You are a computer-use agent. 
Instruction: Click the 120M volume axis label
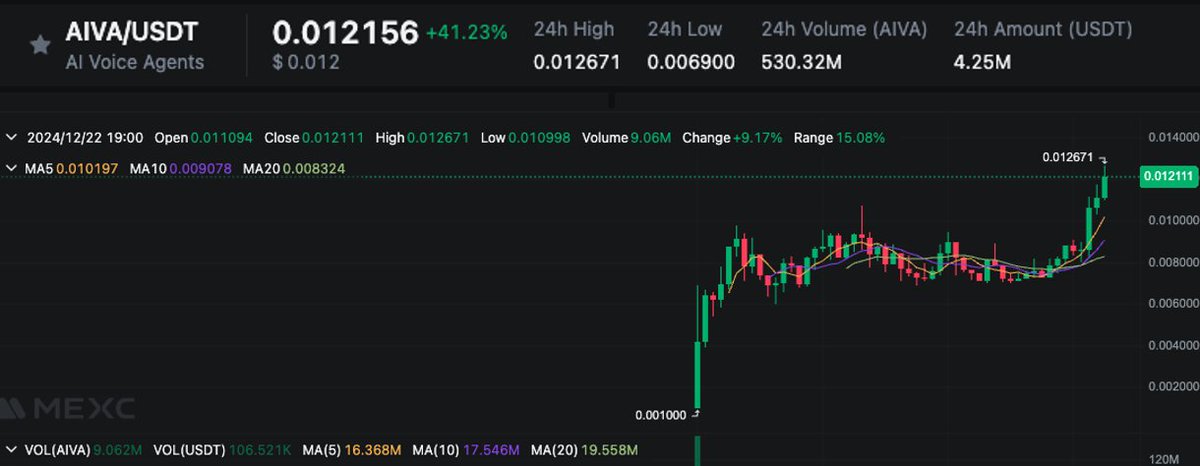pos(1164,459)
